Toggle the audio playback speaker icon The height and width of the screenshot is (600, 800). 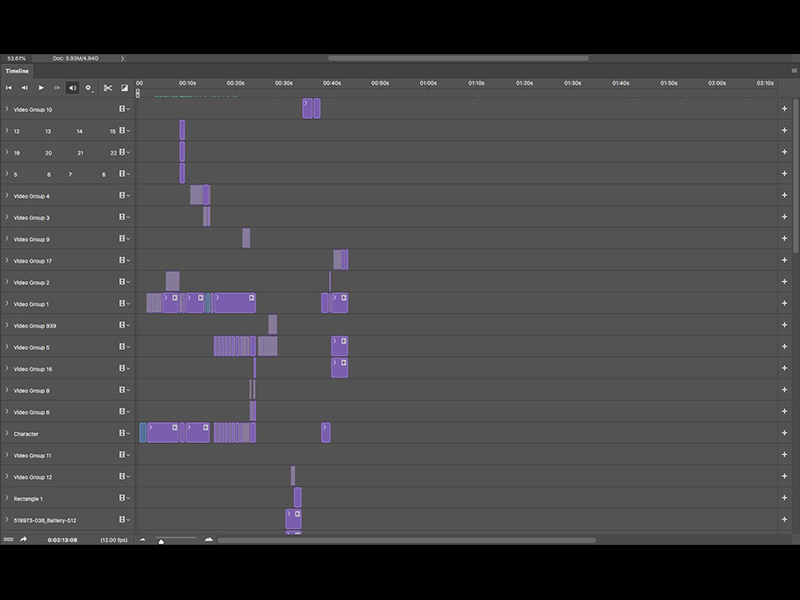[x=72, y=88]
